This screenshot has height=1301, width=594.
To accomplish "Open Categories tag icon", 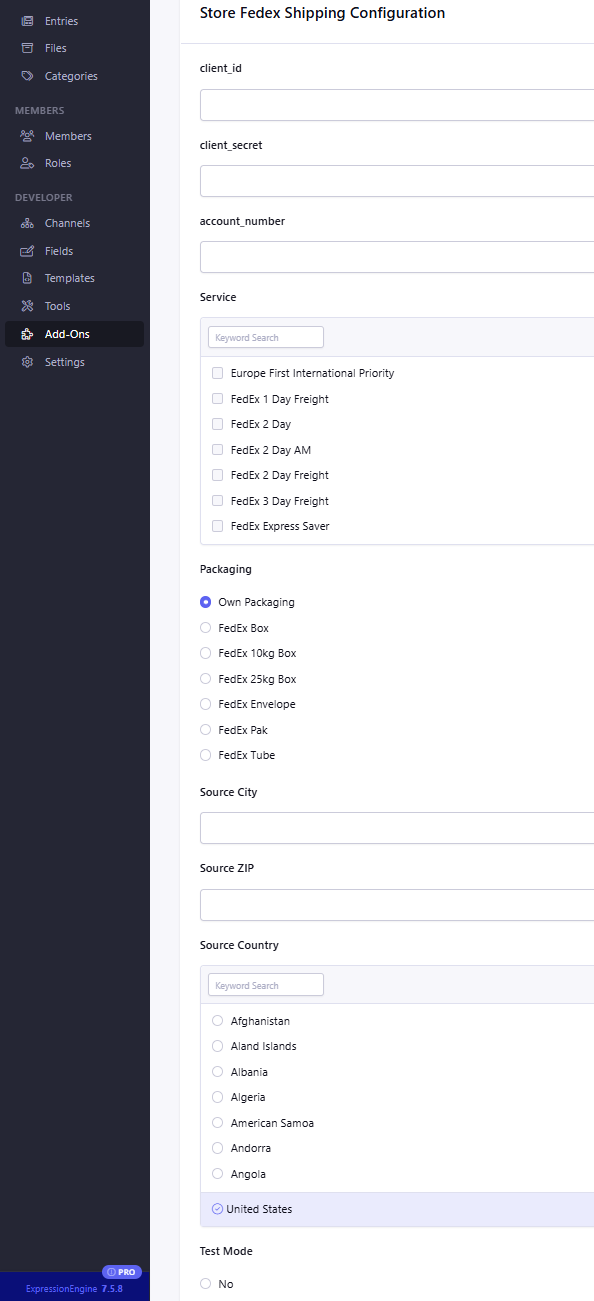I will point(27,76).
